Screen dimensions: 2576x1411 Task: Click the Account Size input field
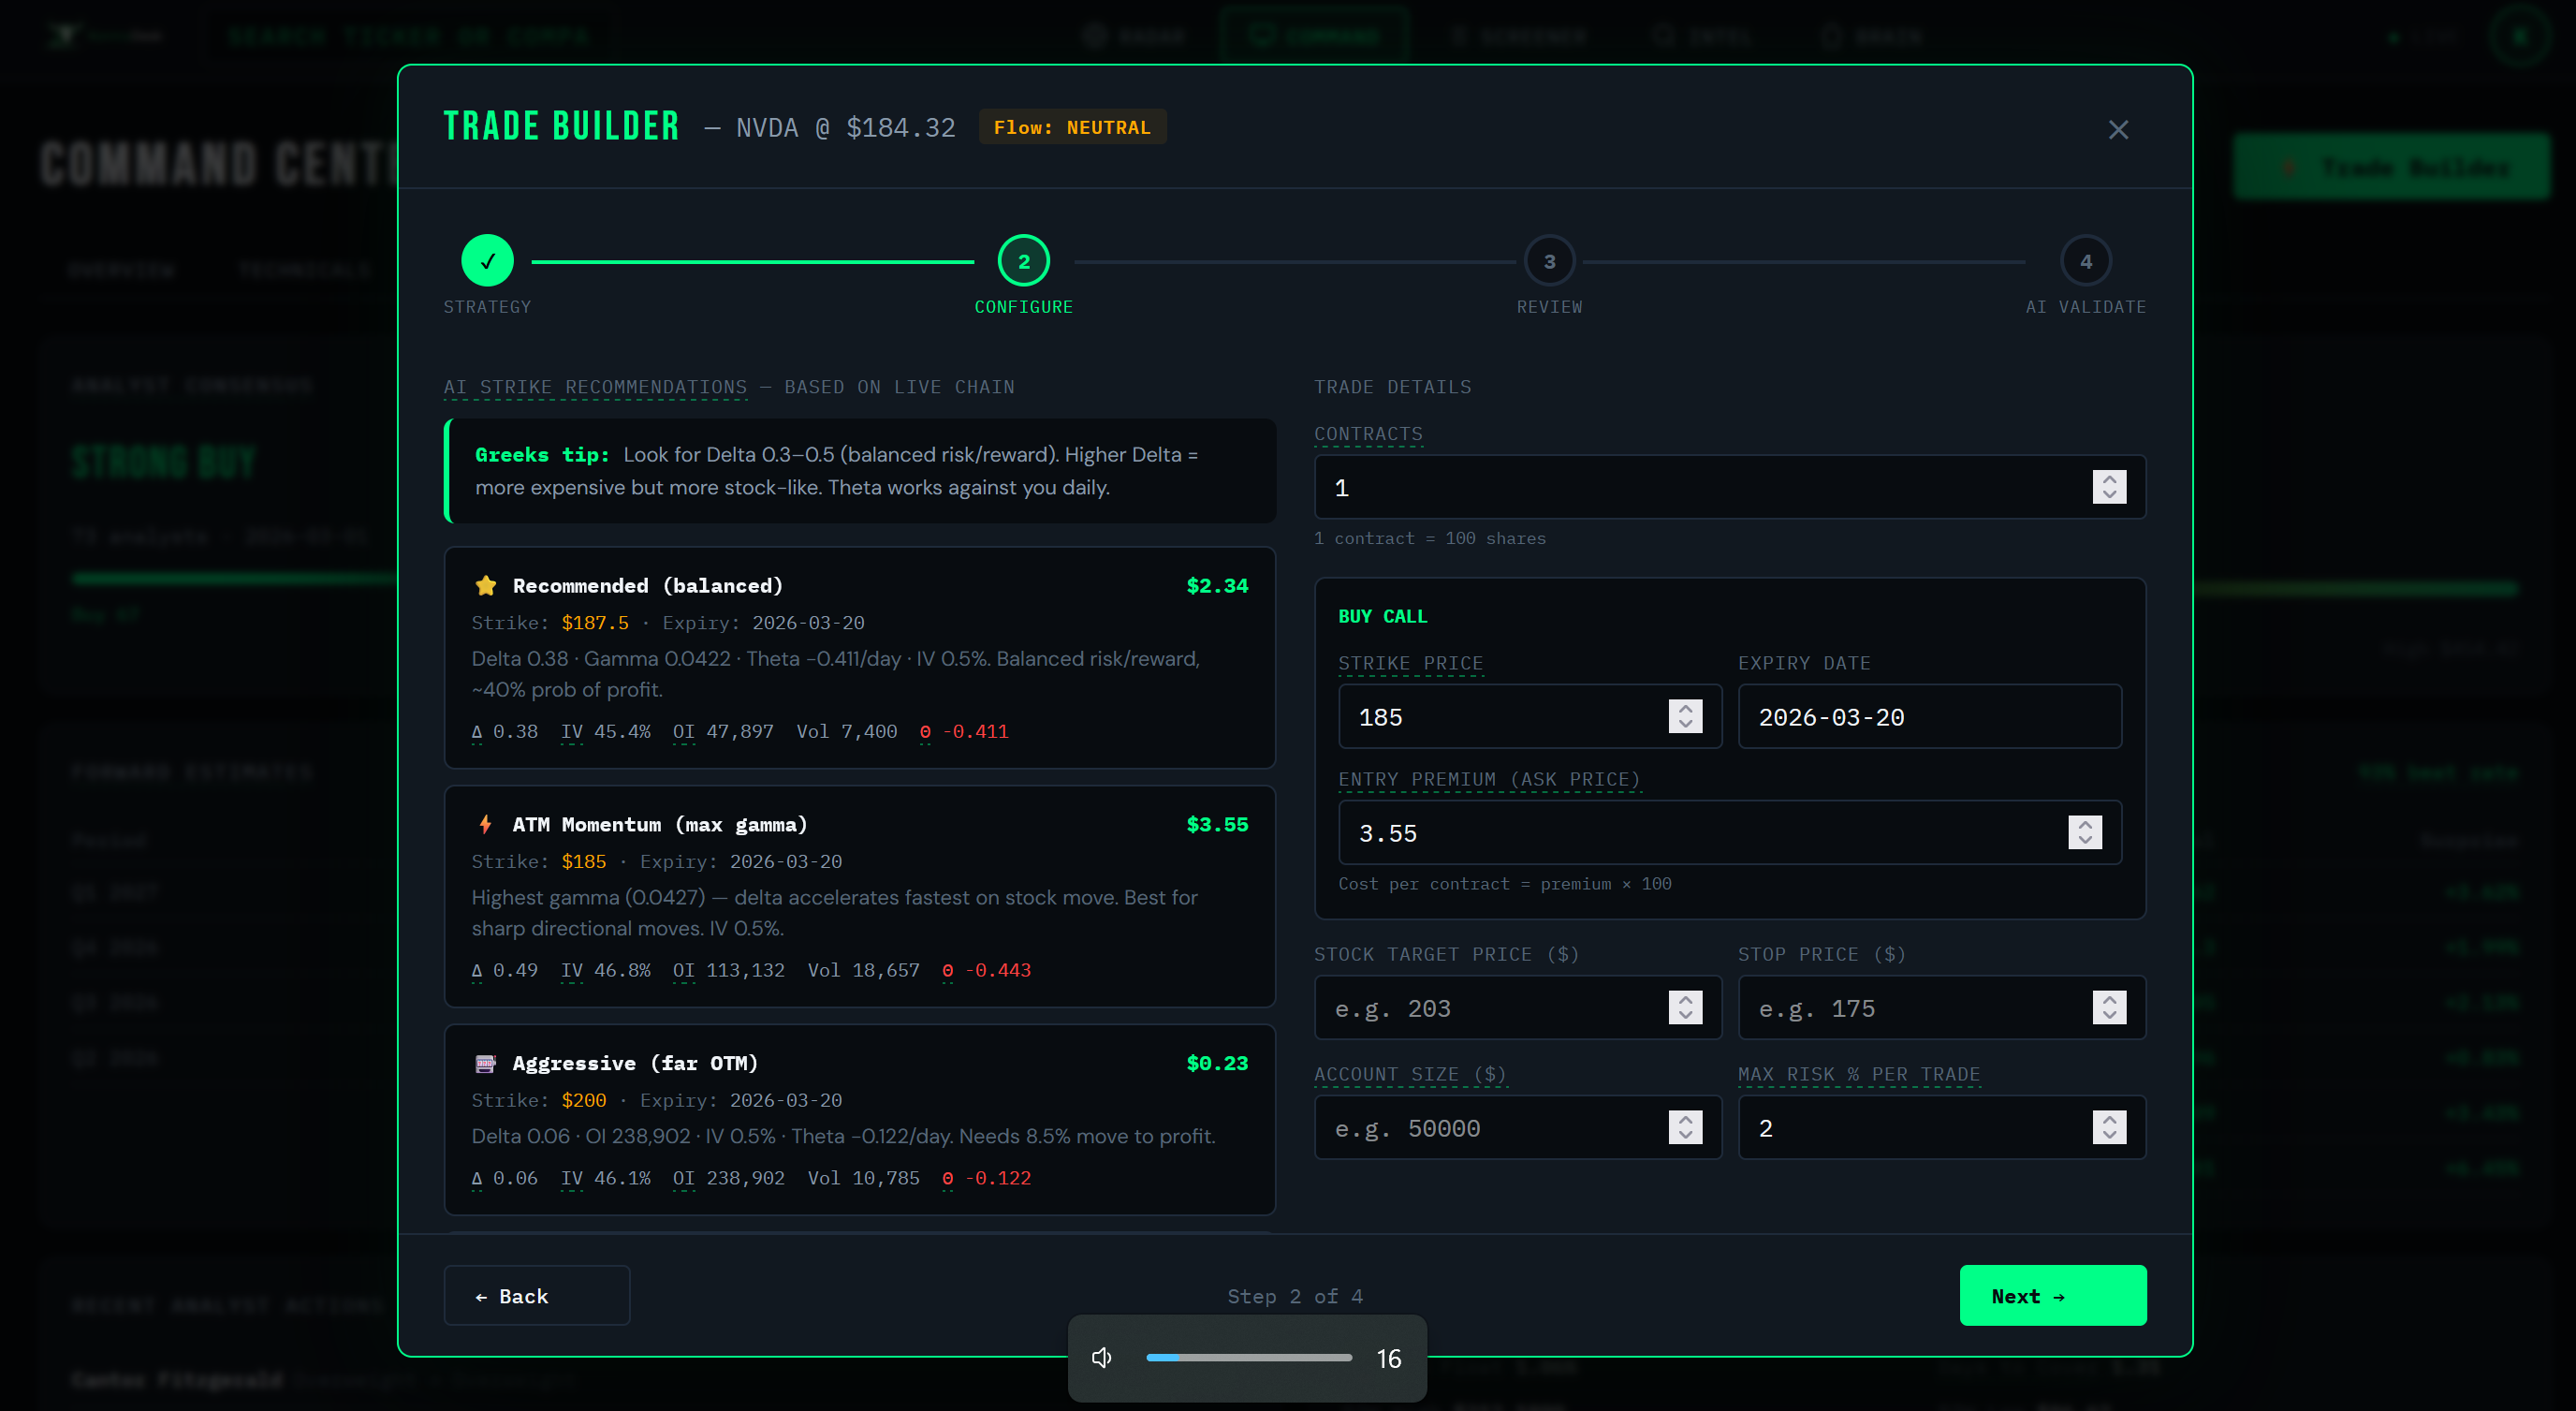(1490, 1127)
